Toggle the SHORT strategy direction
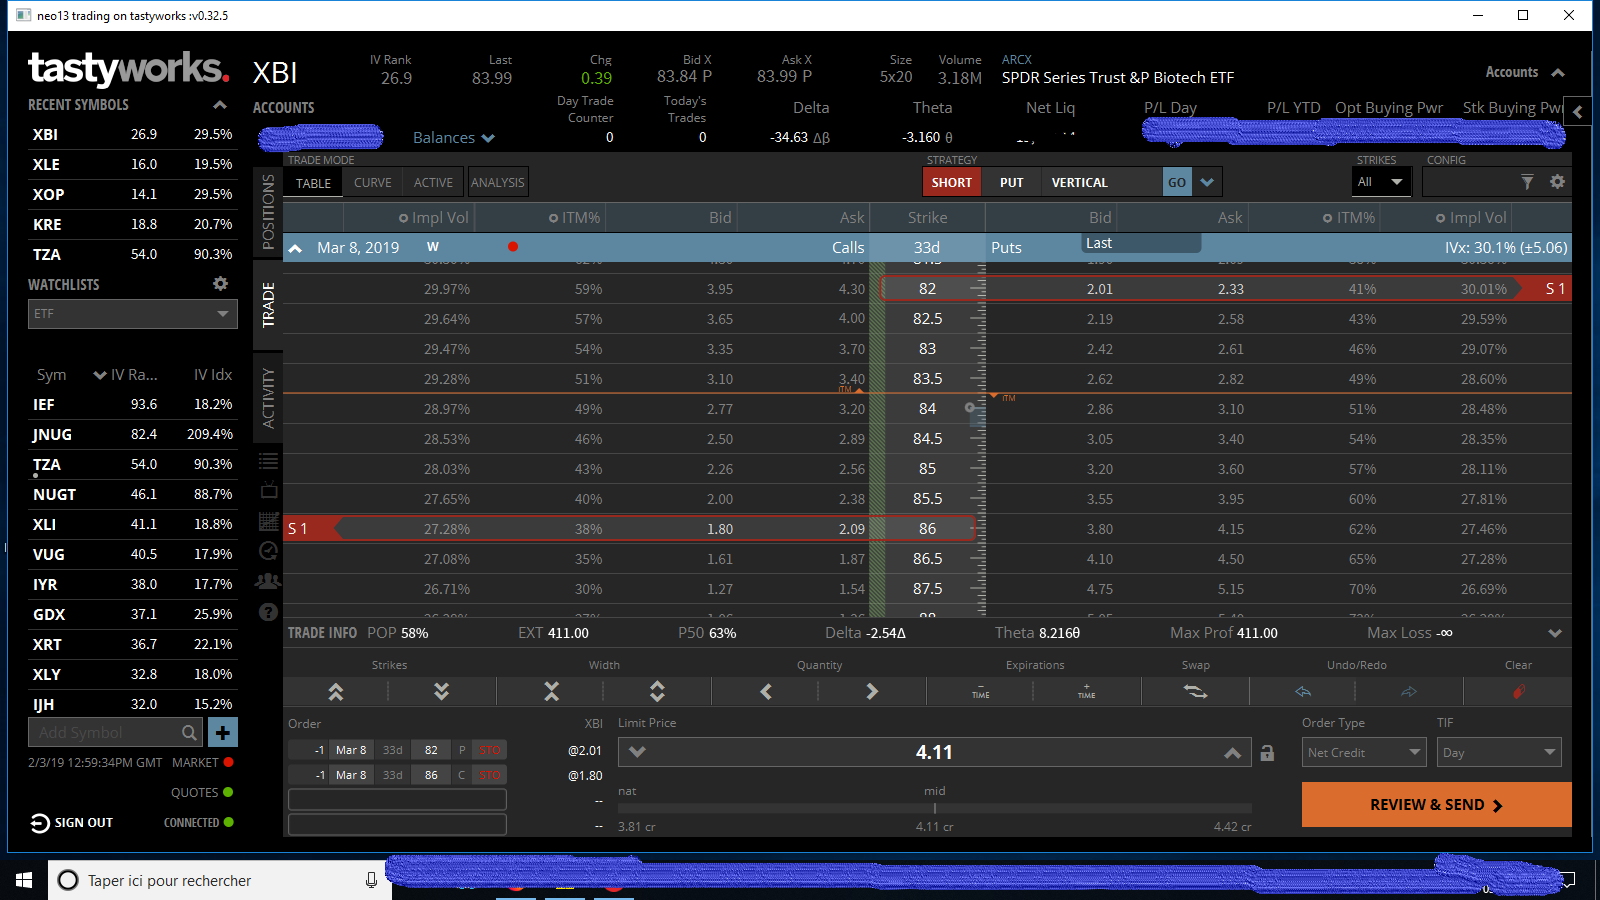 coord(951,182)
